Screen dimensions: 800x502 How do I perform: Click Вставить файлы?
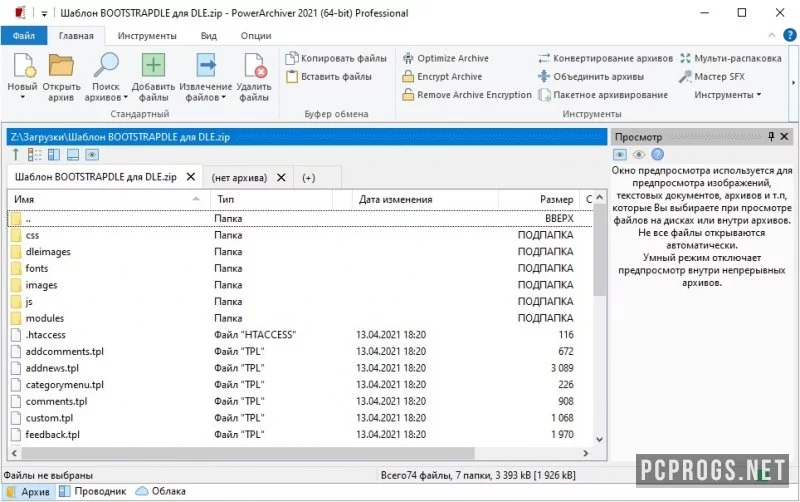[x=329, y=77]
